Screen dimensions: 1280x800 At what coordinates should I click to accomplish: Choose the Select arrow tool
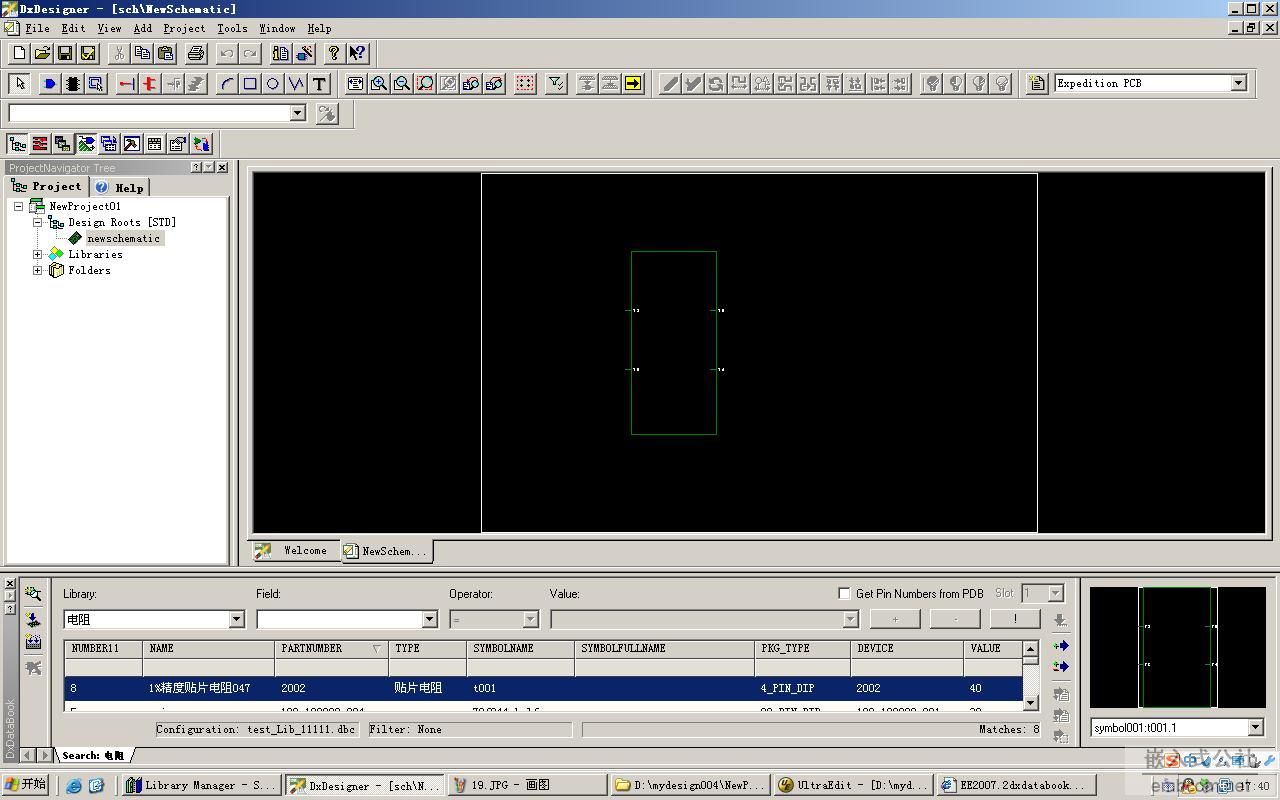pos(19,83)
